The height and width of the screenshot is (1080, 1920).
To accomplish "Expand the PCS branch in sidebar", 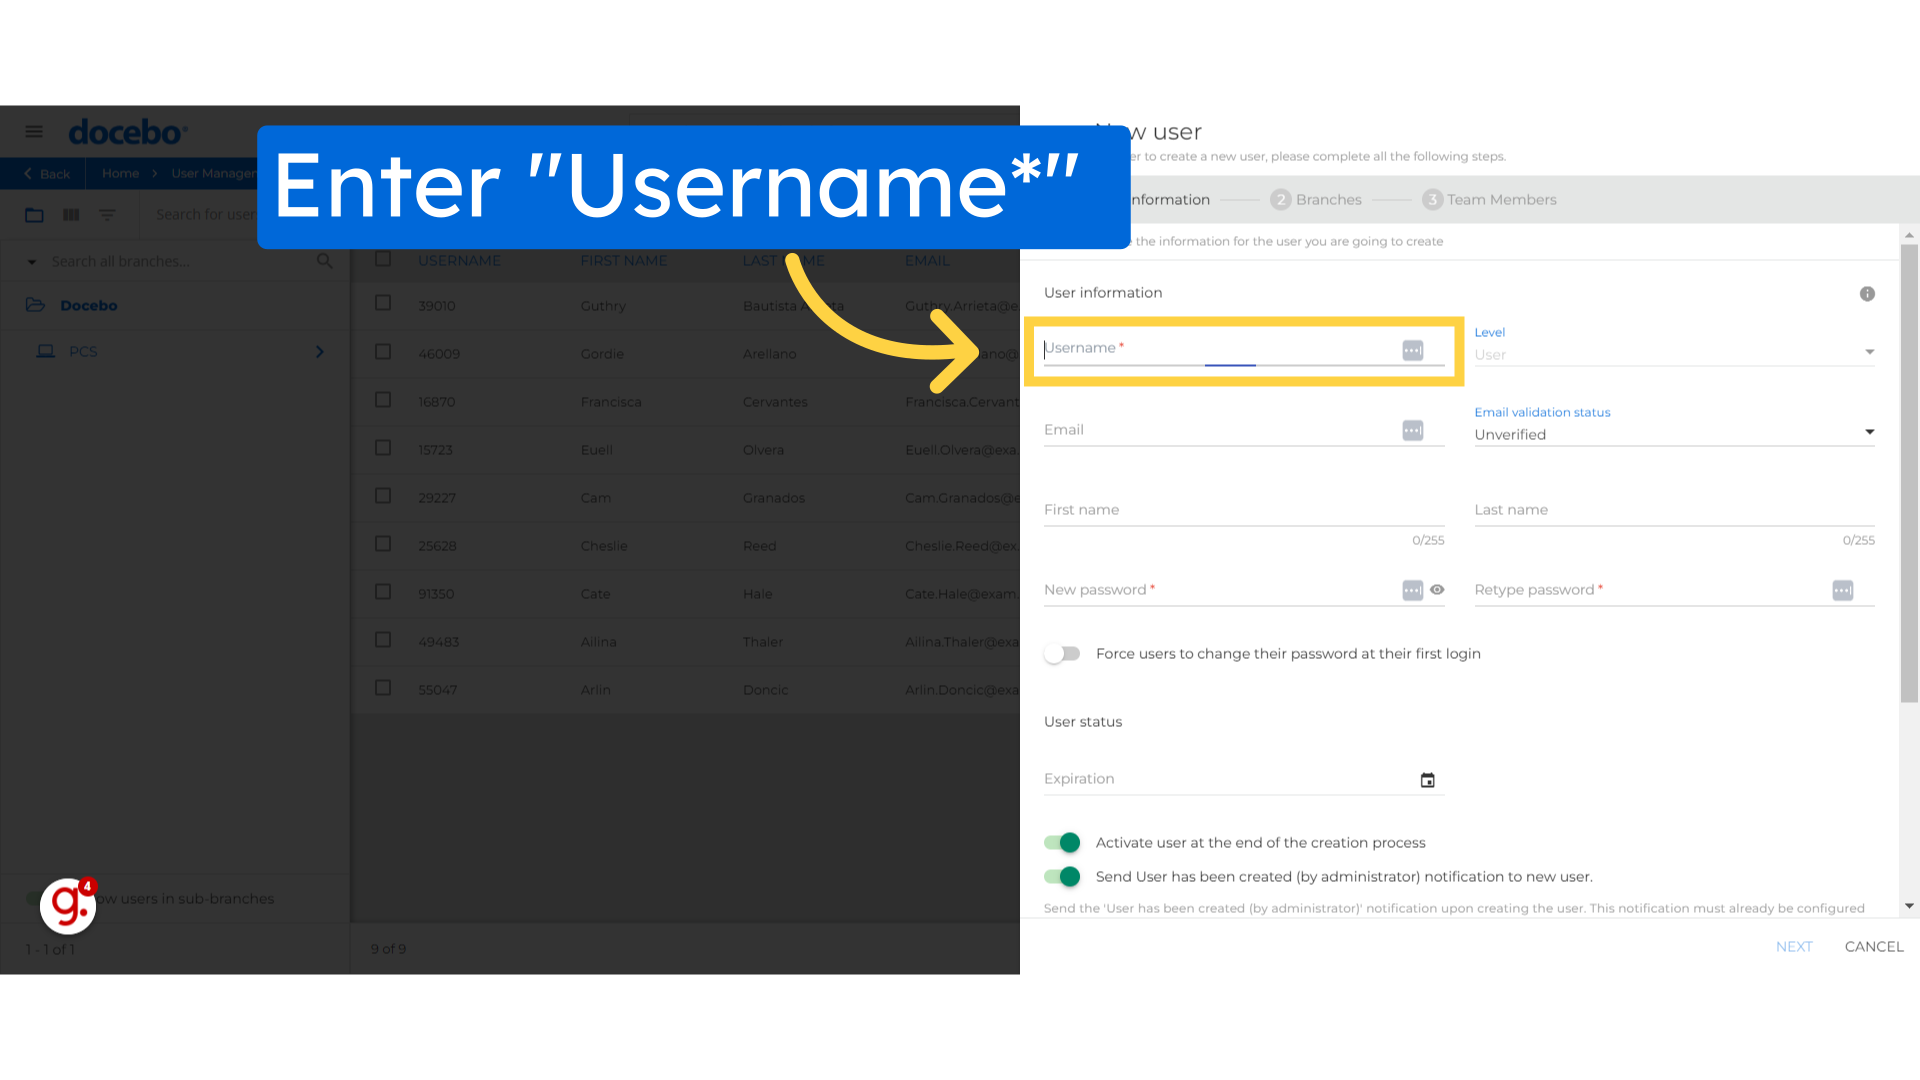I will click(320, 351).
